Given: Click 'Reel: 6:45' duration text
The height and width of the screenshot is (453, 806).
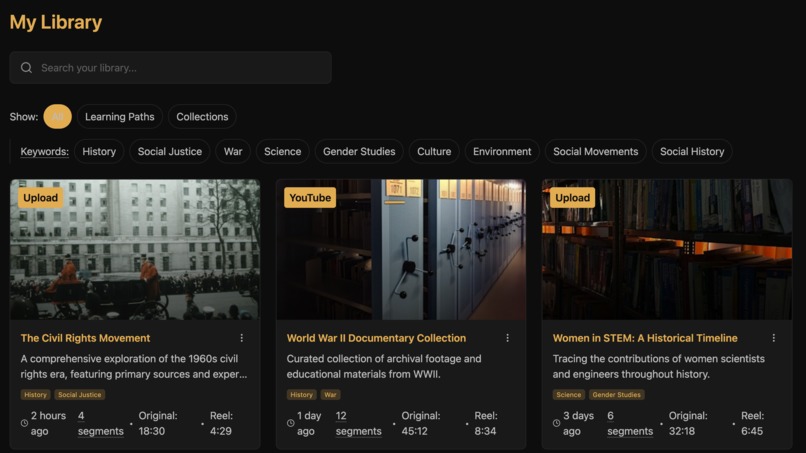Looking at the screenshot, I should pos(753,423).
